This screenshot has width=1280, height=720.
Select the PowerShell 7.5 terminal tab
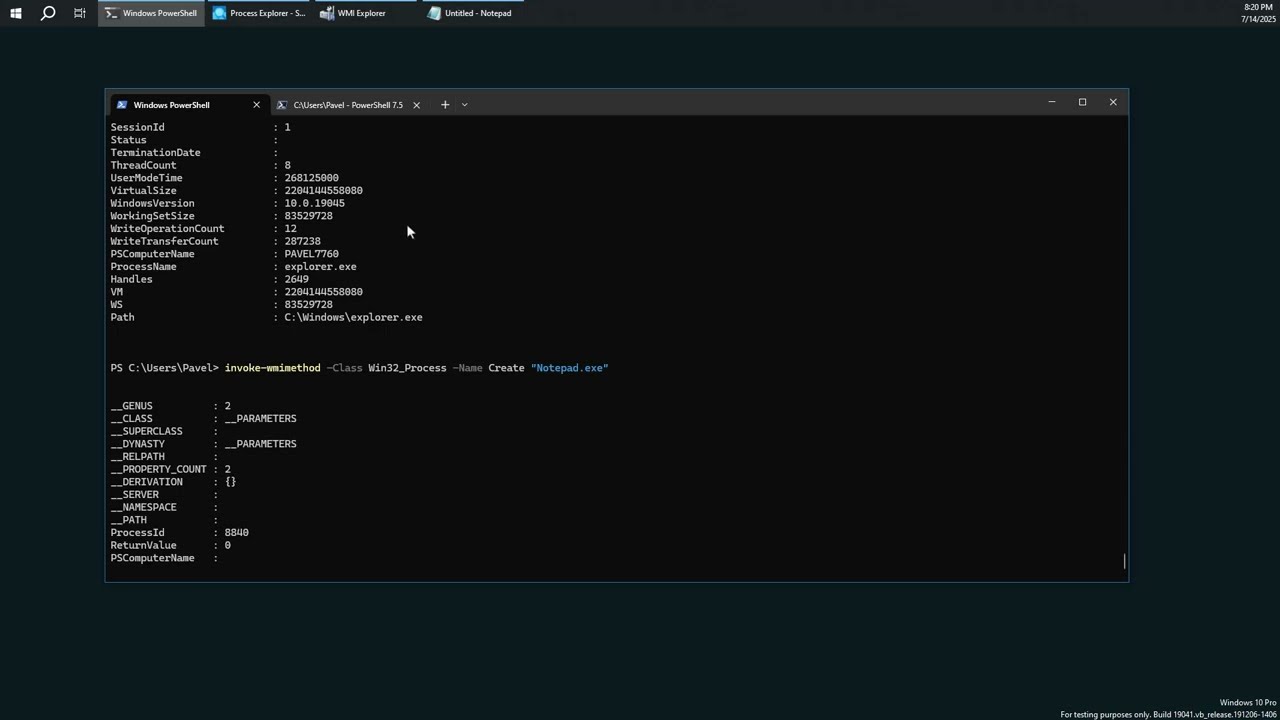point(348,104)
